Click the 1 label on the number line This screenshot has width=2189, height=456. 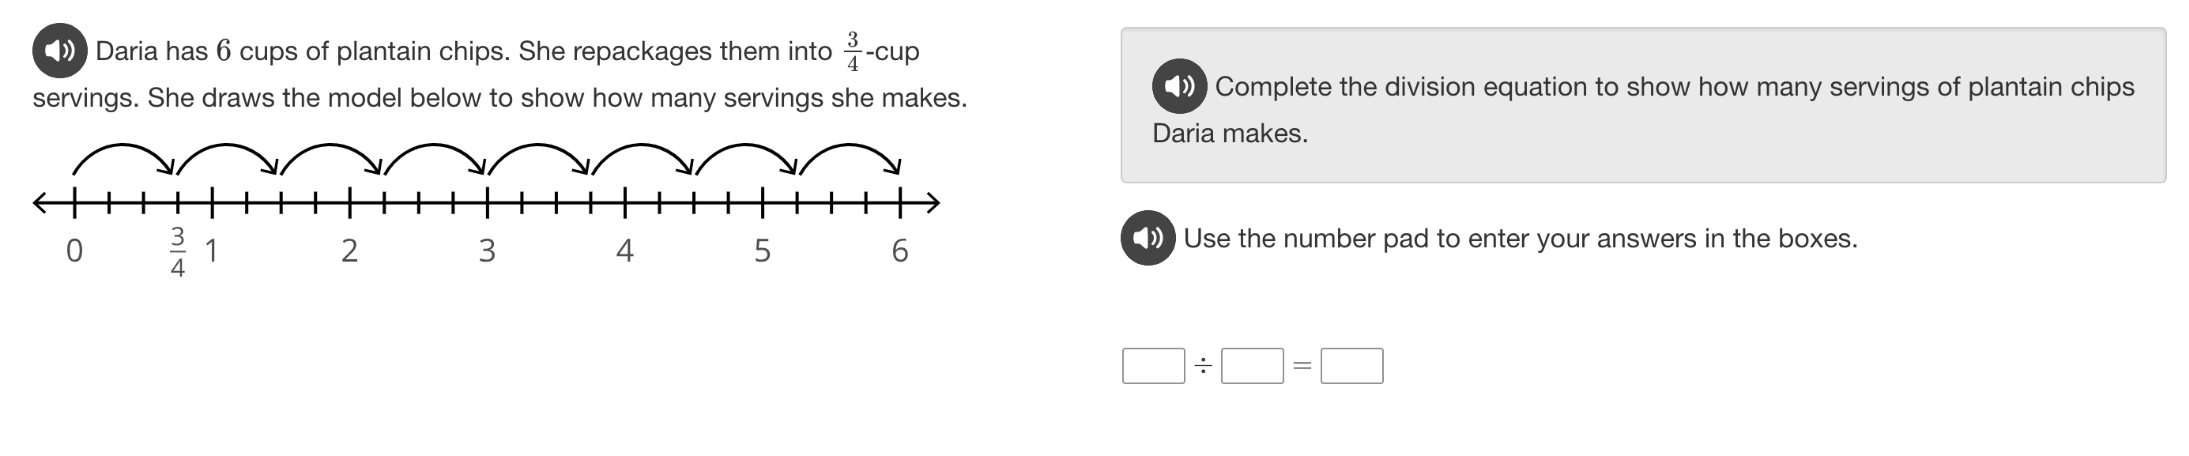212,250
